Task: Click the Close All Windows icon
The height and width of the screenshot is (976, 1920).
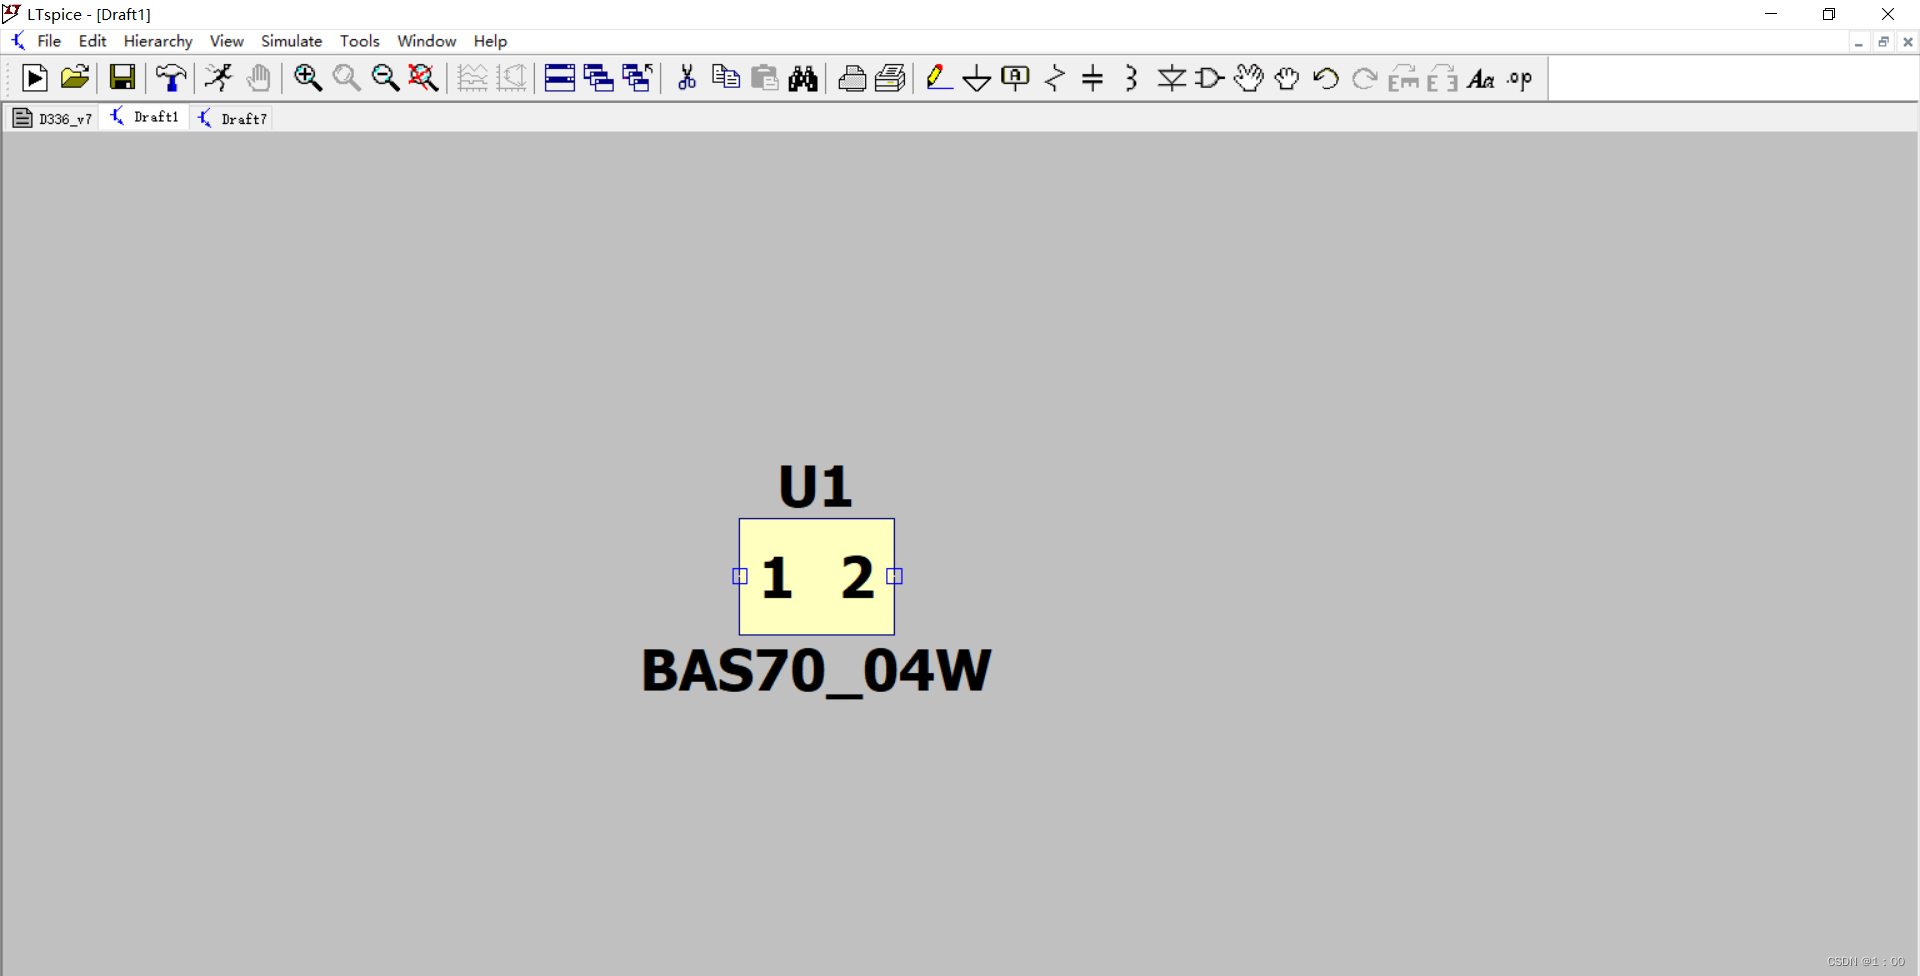Action: pyautogui.click(x=637, y=78)
